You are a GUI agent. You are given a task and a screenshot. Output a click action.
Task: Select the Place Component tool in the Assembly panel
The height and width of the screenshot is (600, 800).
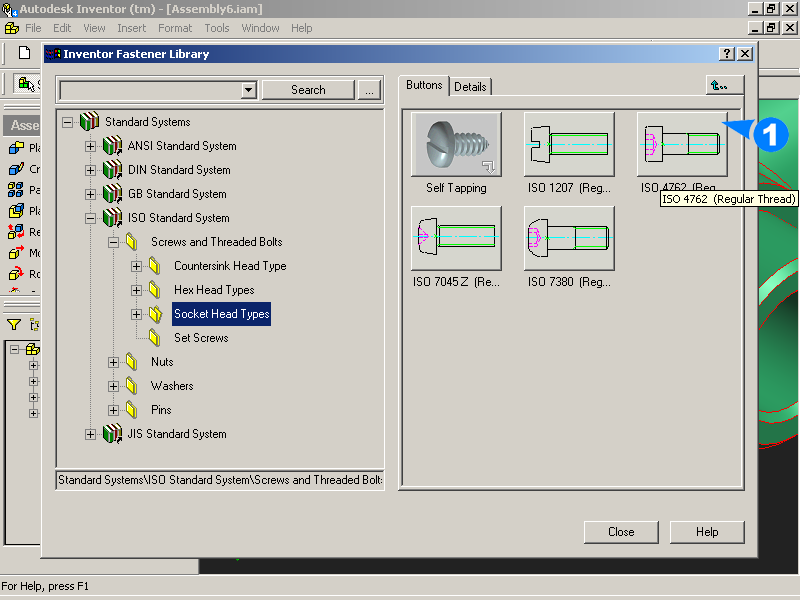tap(16, 148)
